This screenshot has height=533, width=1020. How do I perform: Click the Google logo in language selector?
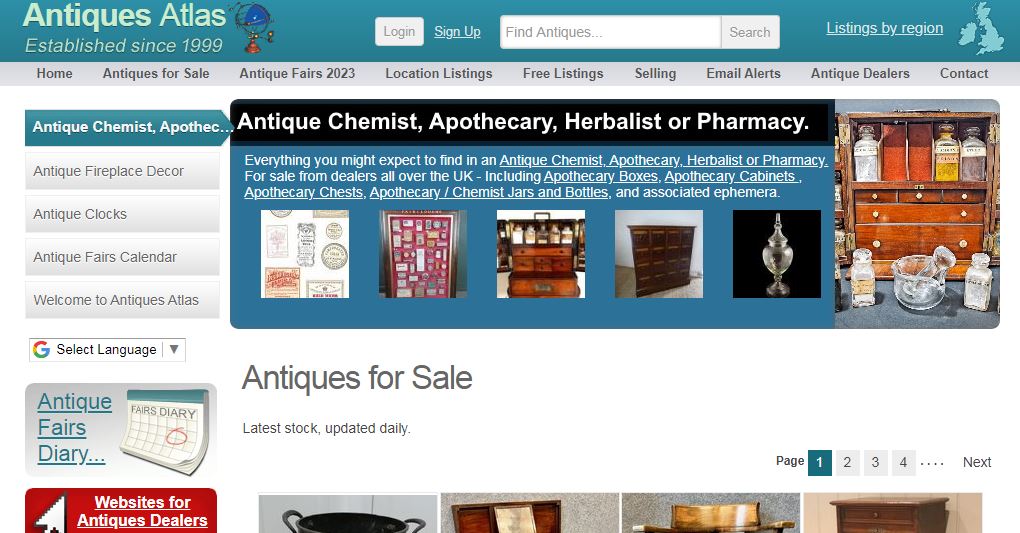[42, 349]
